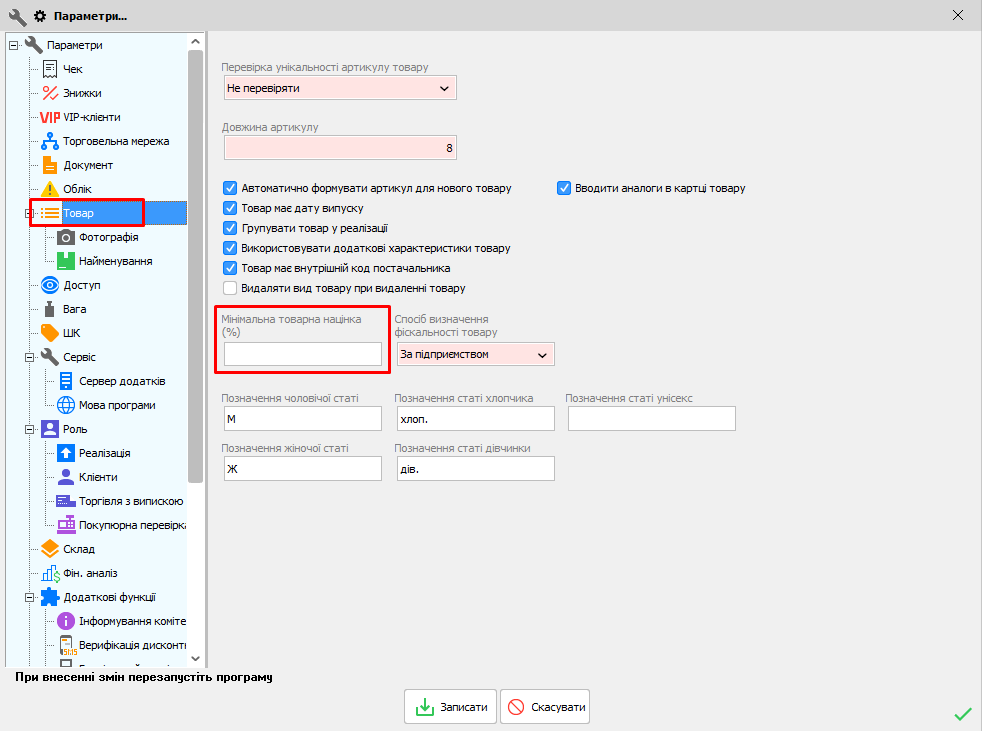
Task: Click the VIP icon for VIP-клієнти
Action: (50, 117)
